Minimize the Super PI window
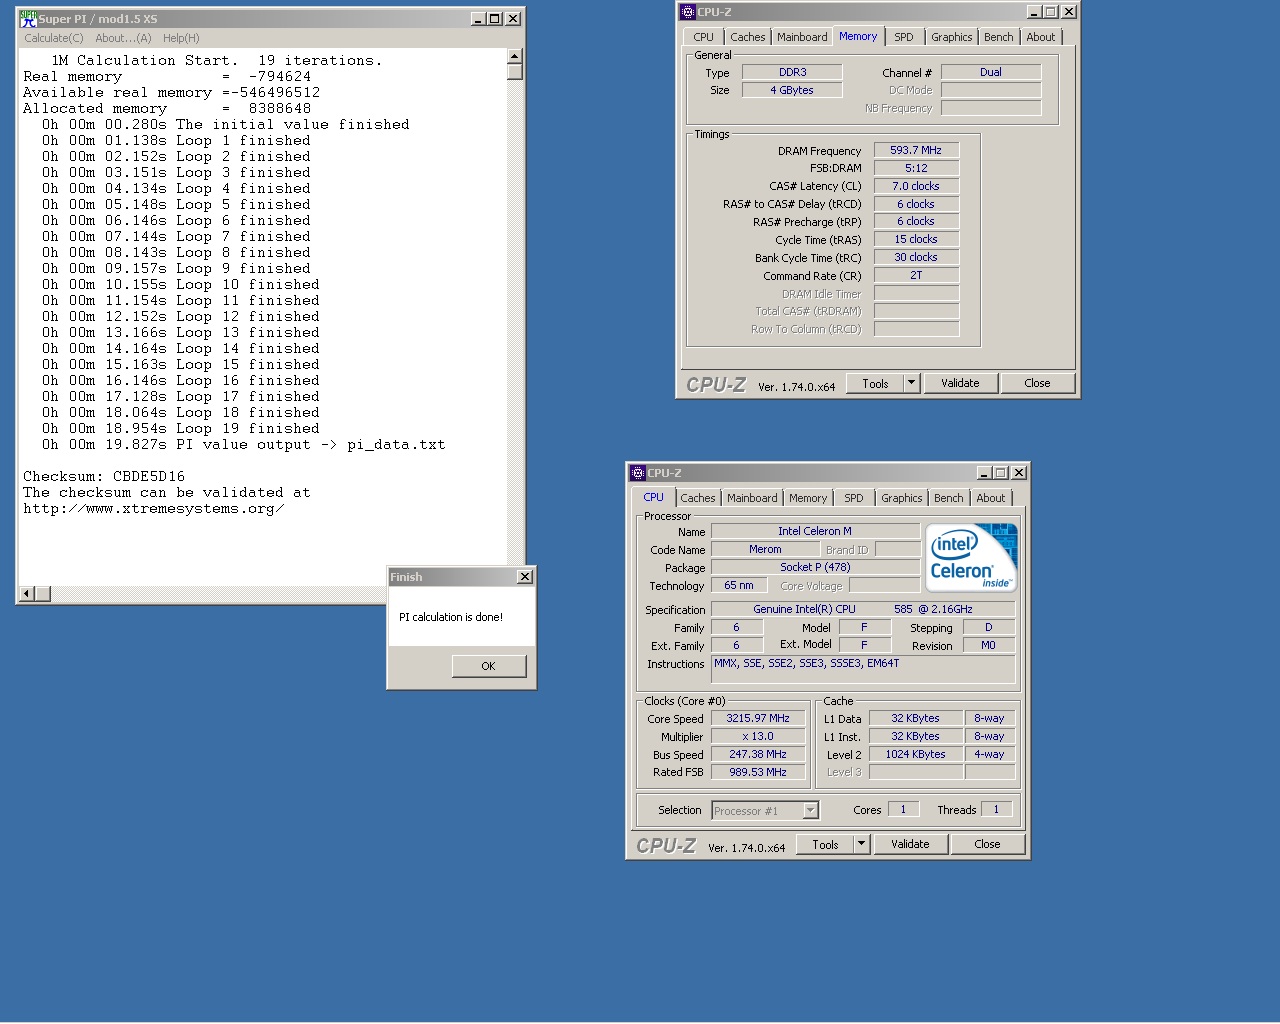The height and width of the screenshot is (1024, 1280). (x=478, y=19)
